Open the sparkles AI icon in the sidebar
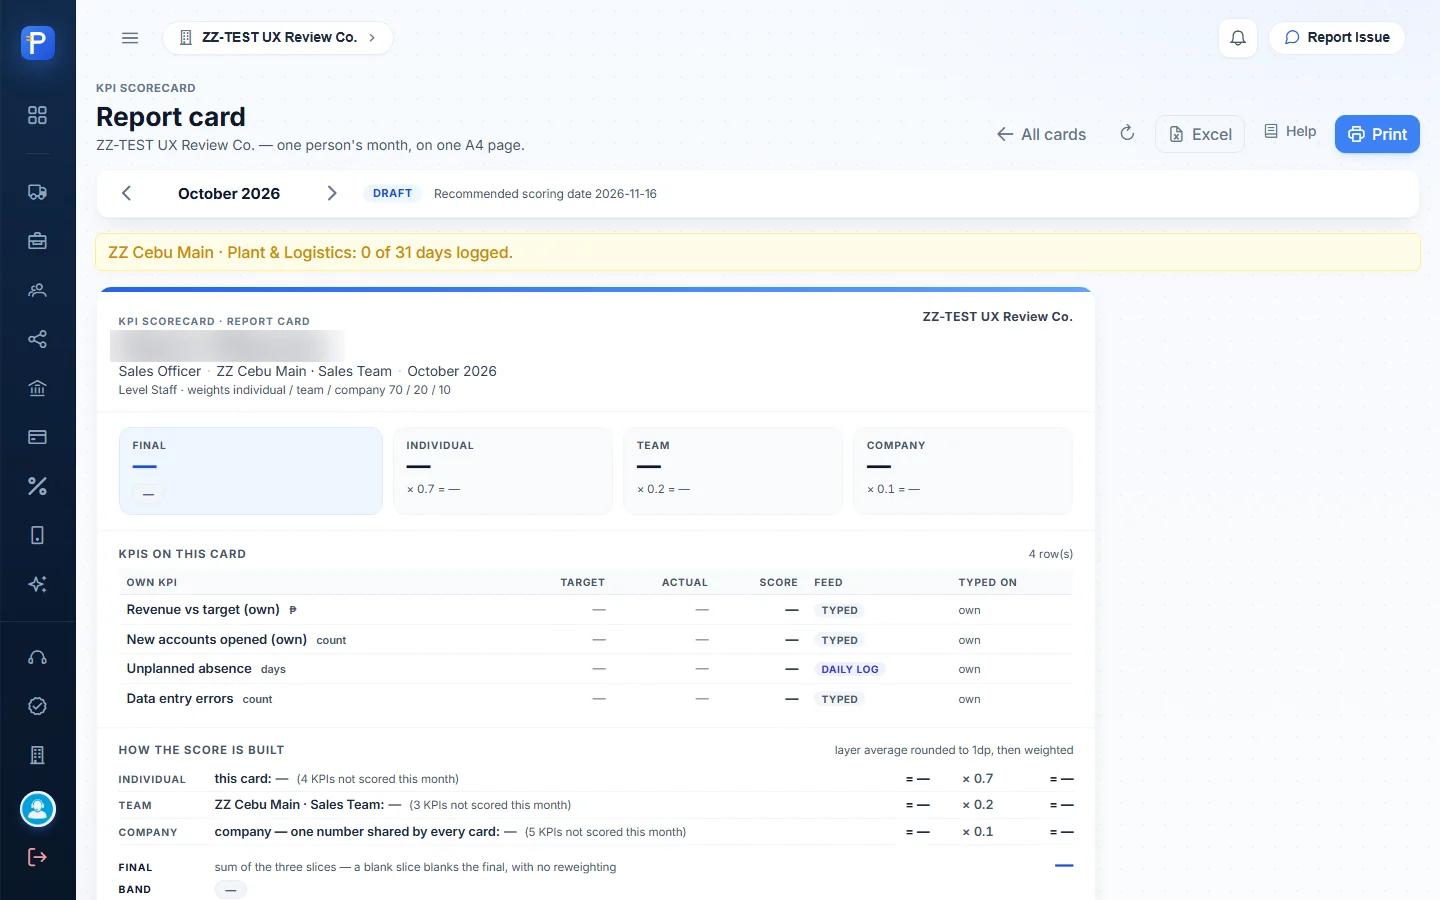The image size is (1440, 900). (38, 584)
